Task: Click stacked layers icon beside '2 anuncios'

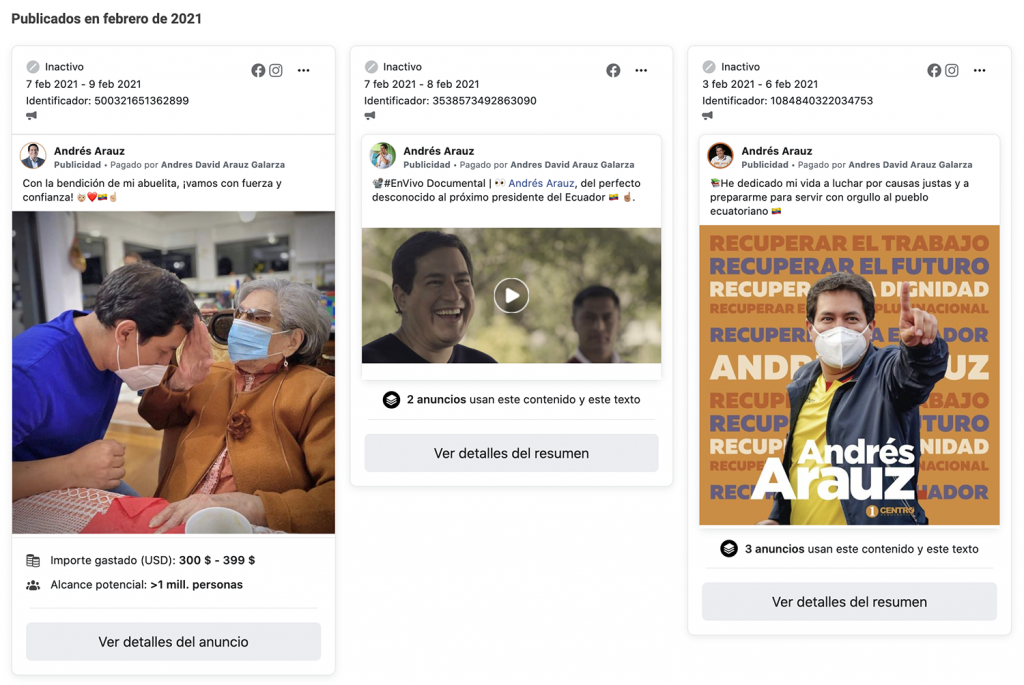Action: (x=392, y=400)
